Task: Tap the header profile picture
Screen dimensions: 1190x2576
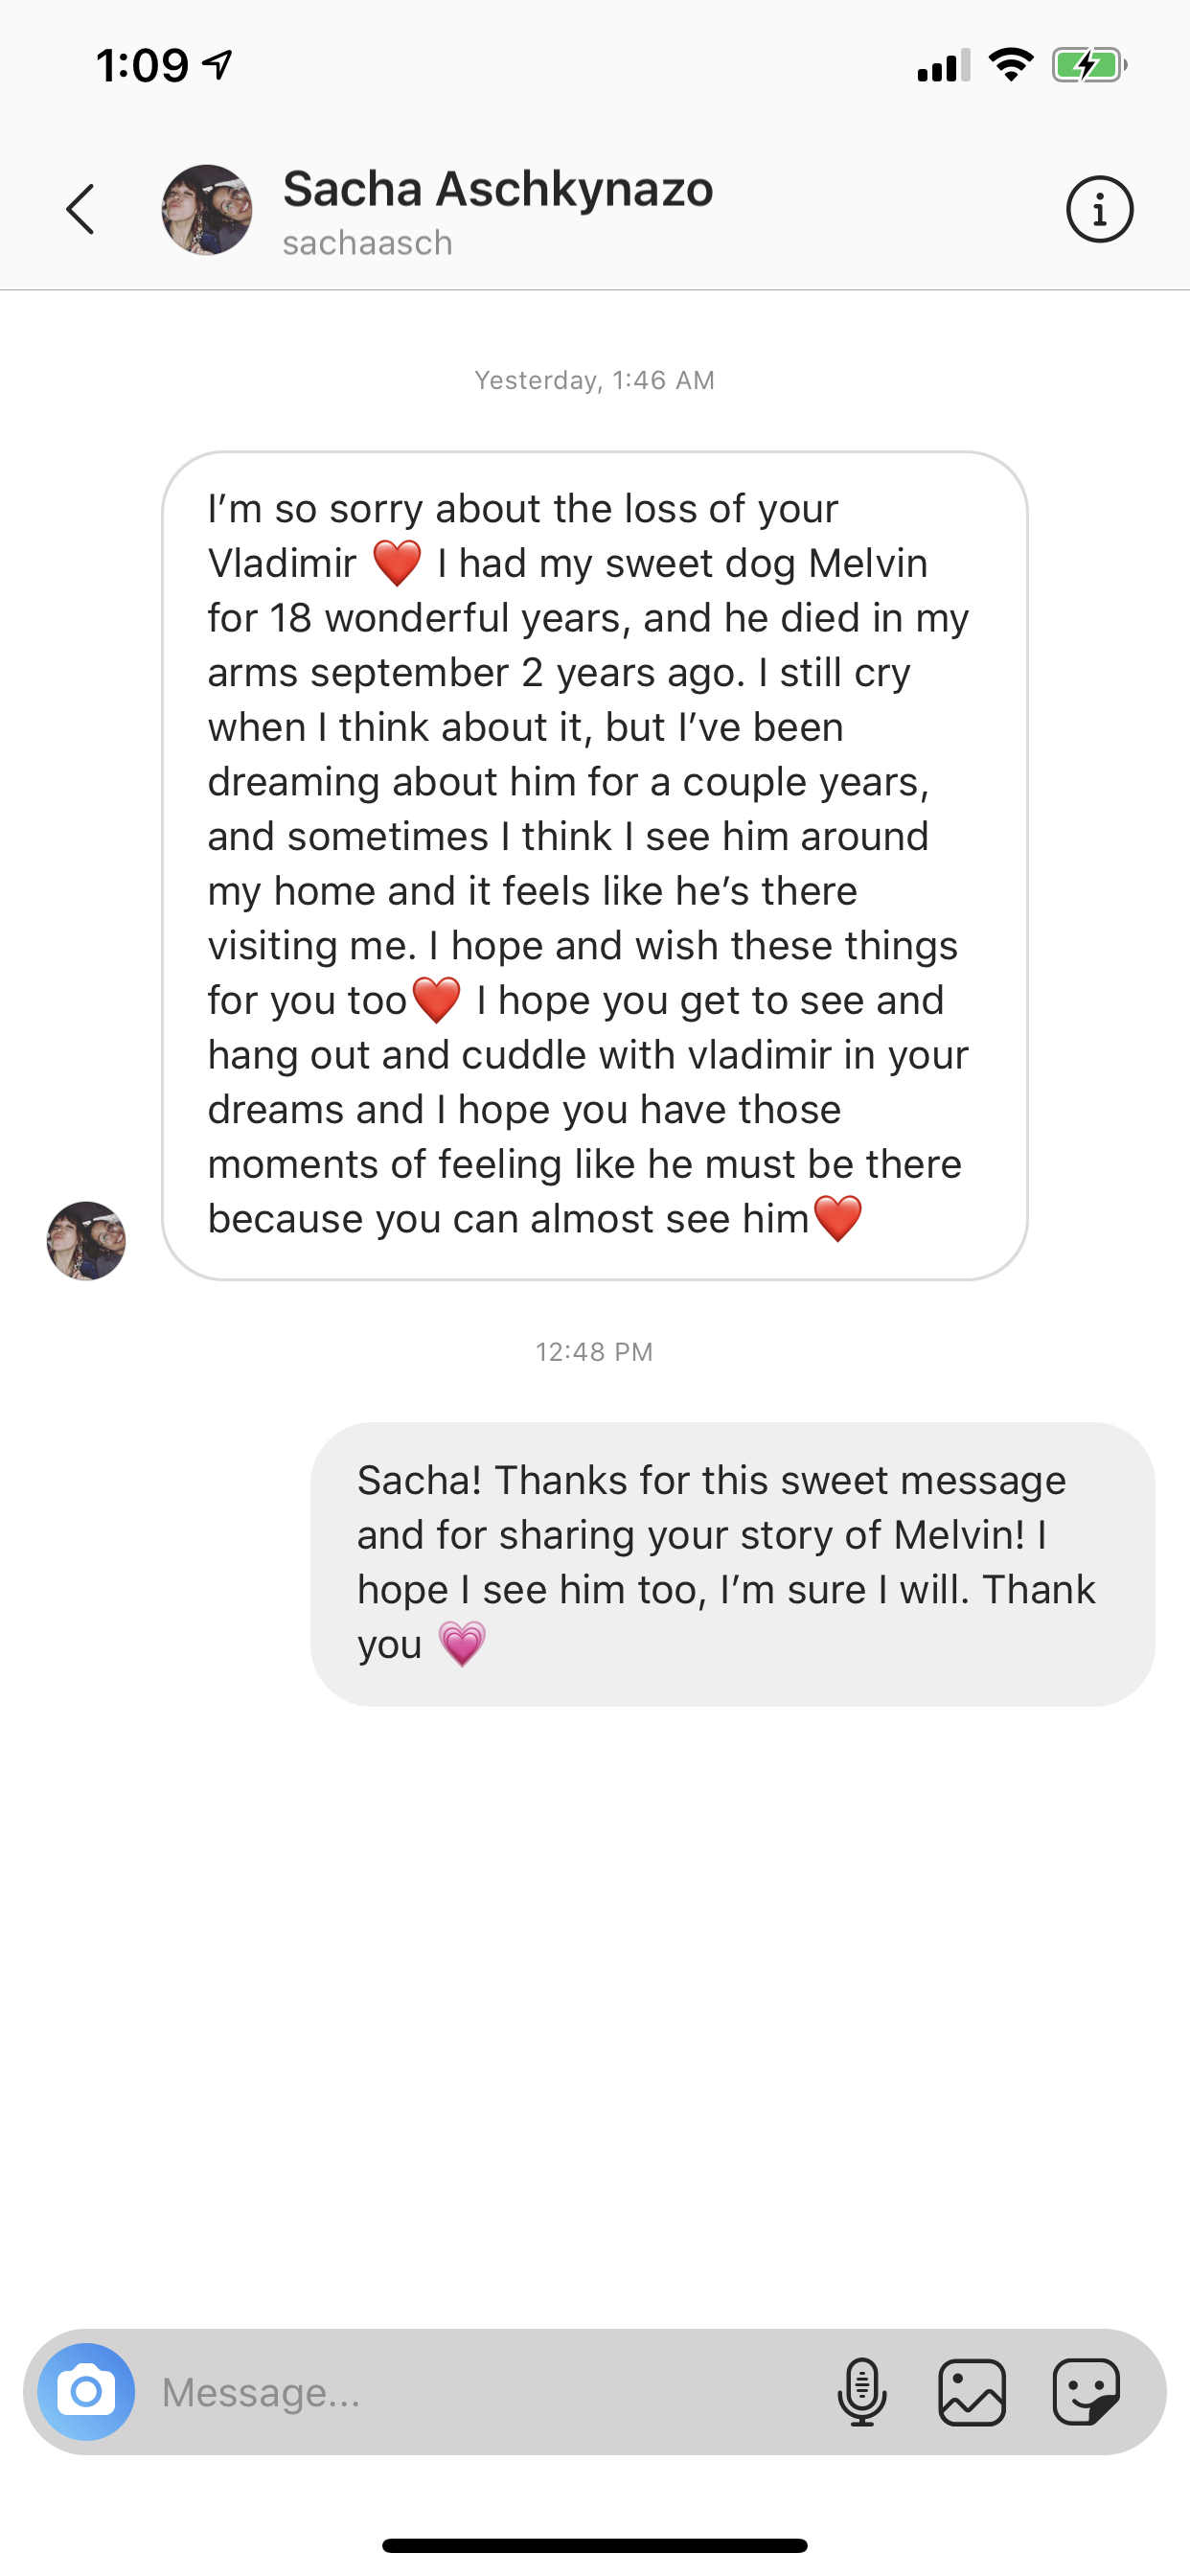Action: [207, 210]
